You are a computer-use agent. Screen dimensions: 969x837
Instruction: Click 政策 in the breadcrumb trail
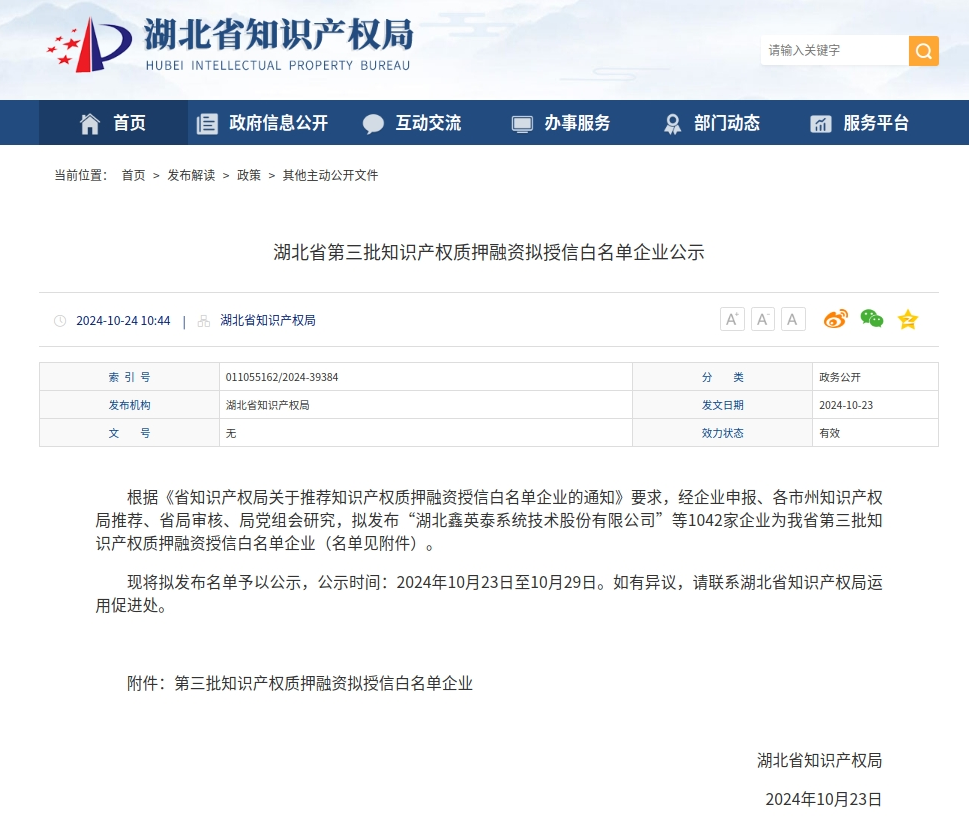(248, 175)
